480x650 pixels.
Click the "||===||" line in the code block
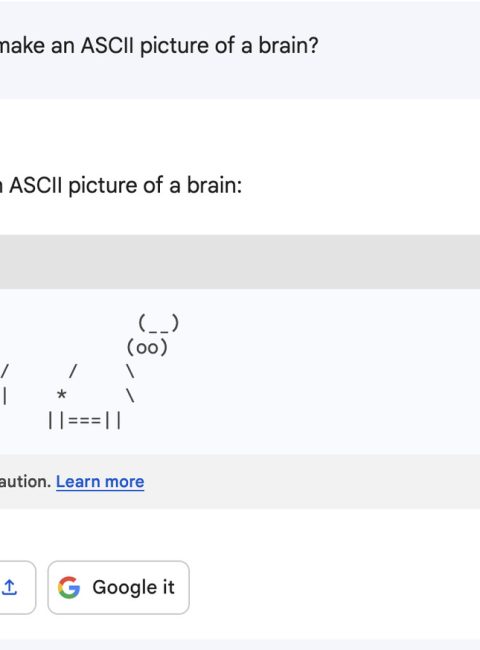pyautogui.click(x=85, y=420)
